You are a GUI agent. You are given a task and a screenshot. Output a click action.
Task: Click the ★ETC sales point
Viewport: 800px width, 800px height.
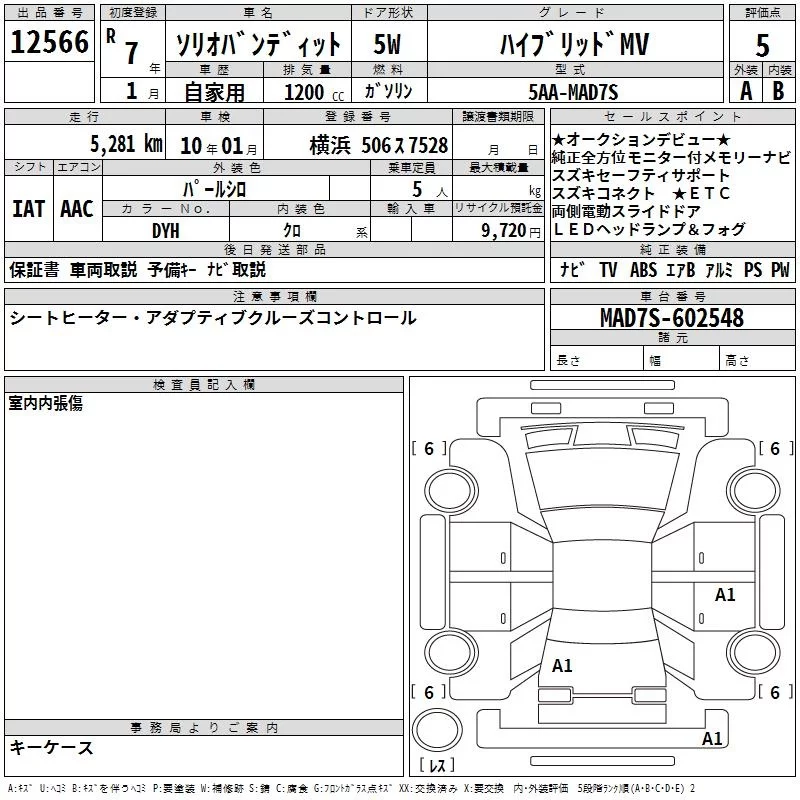[x=701, y=193]
